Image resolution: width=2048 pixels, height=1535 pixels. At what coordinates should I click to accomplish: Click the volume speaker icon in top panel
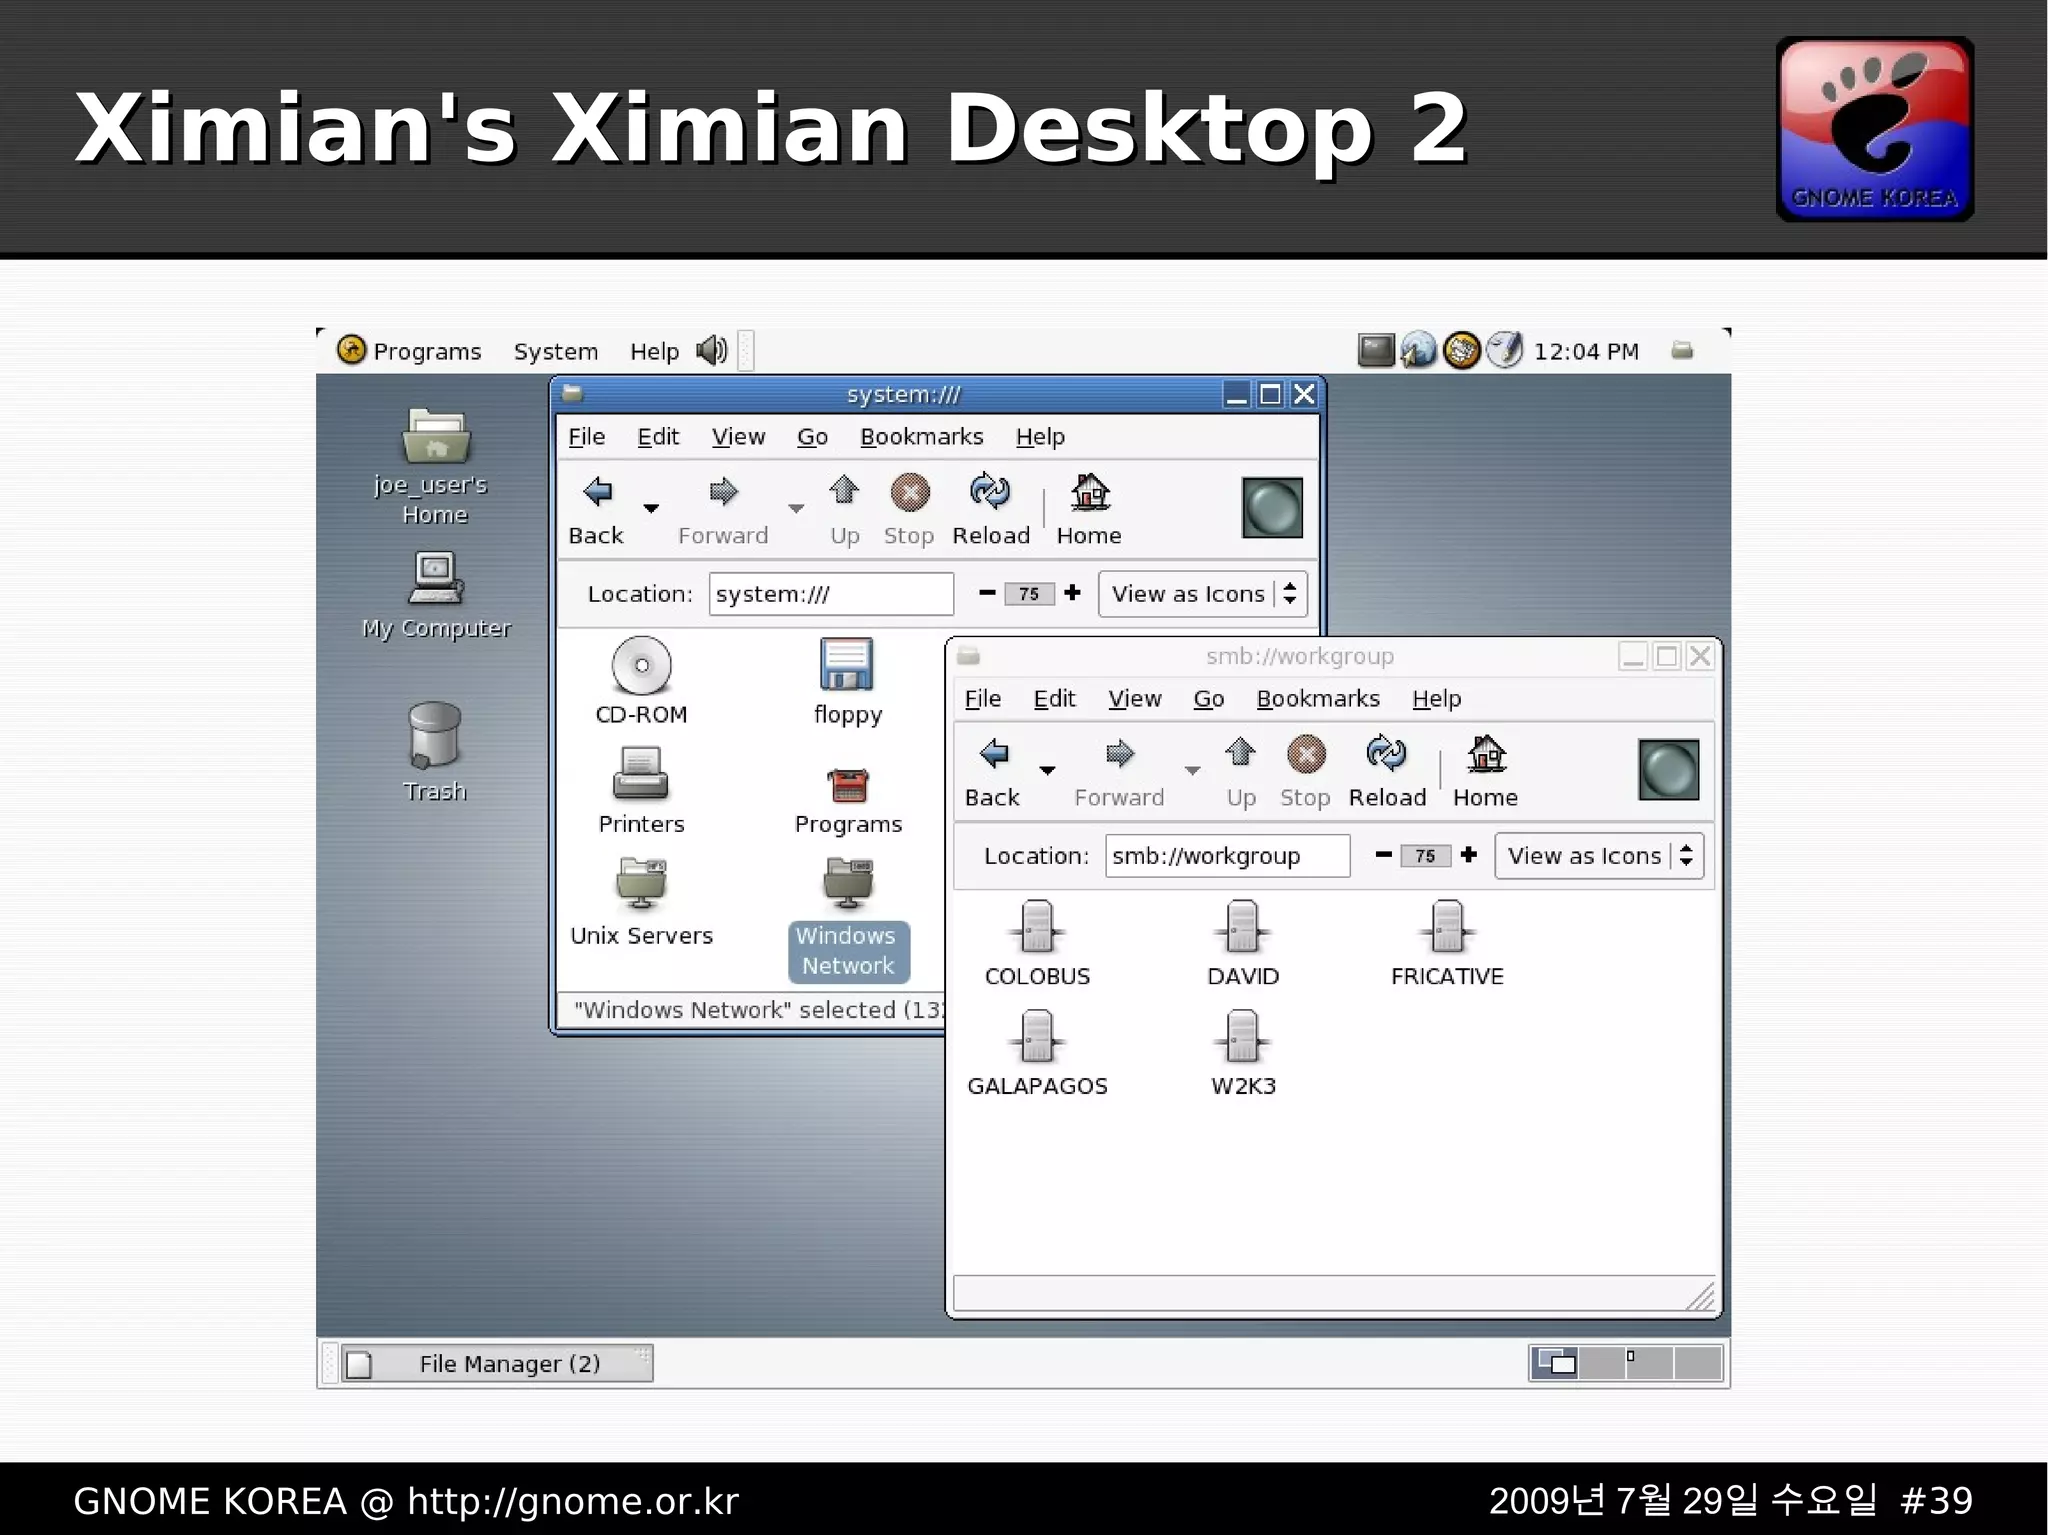[x=712, y=350]
